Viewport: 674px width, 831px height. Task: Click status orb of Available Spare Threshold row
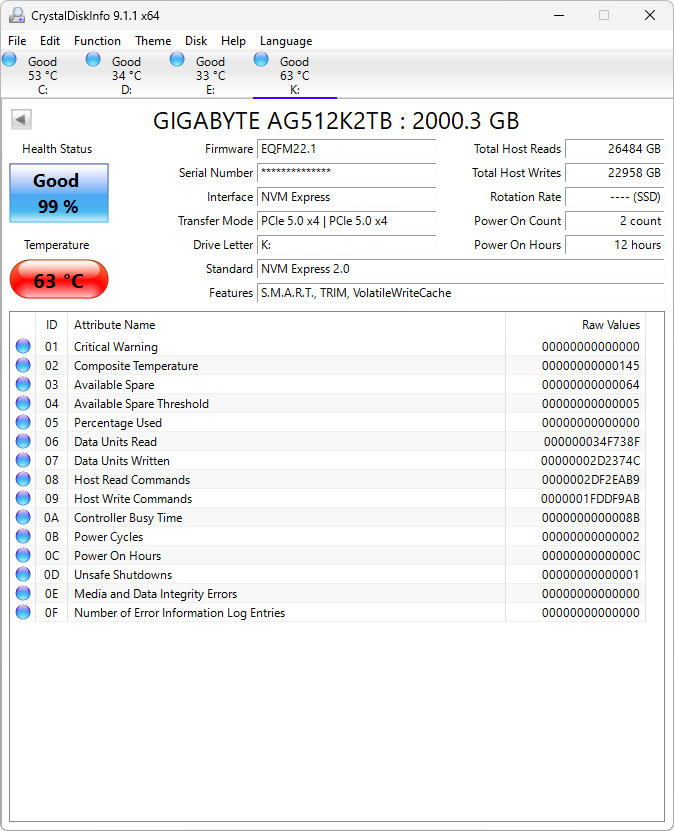[x=23, y=403]
